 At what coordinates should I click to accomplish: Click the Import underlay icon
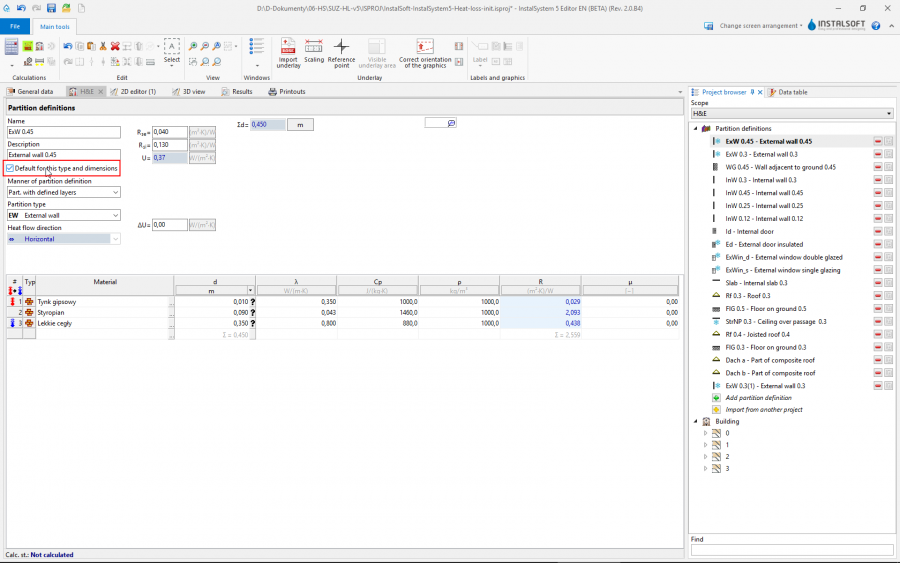point(288,47)
